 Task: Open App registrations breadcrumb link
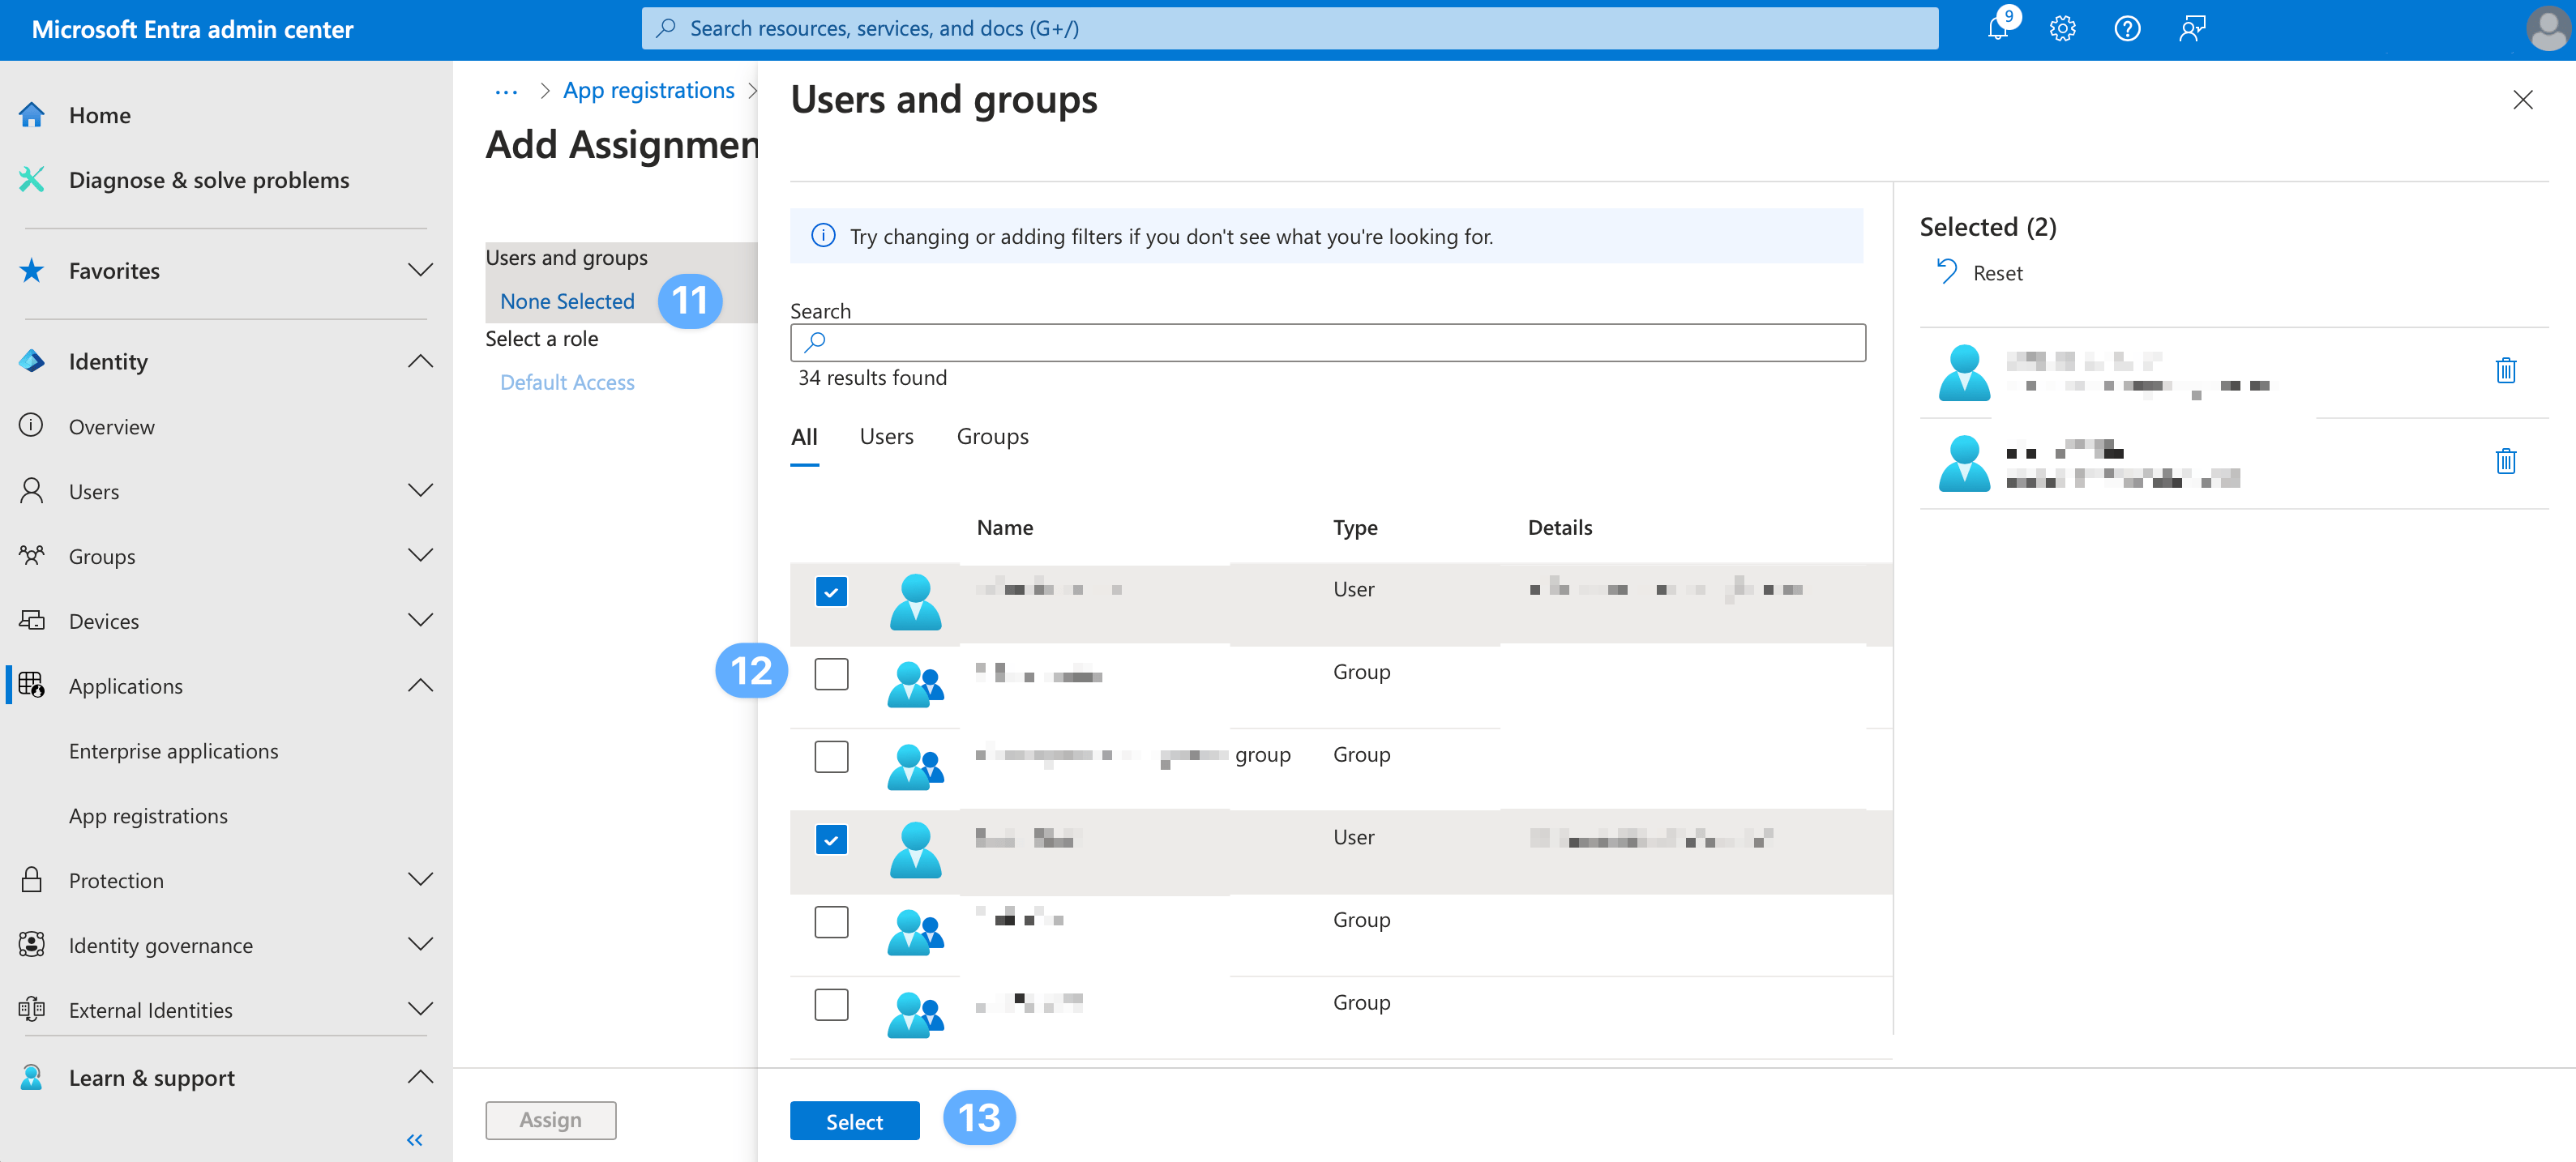tap(648, 91)
